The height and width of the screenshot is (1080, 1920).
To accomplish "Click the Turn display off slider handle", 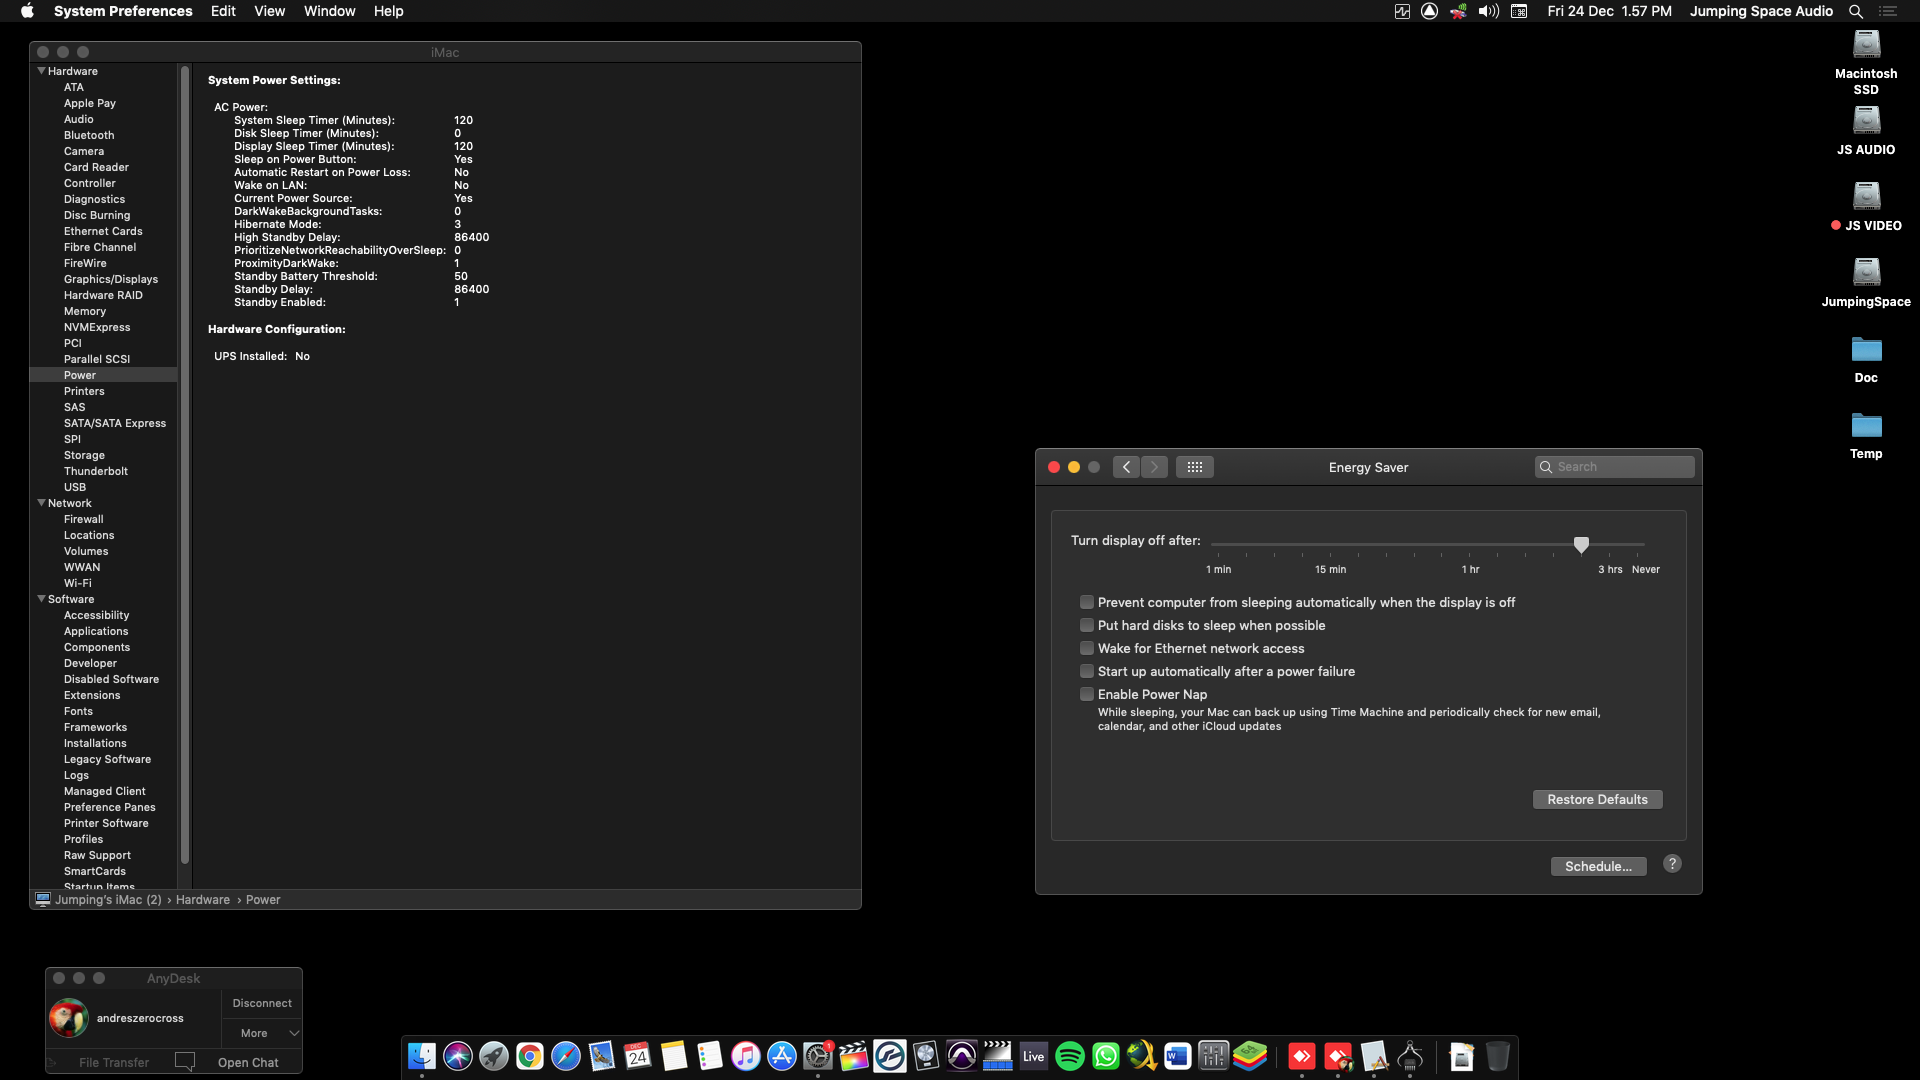I will tap(1581, 544).
